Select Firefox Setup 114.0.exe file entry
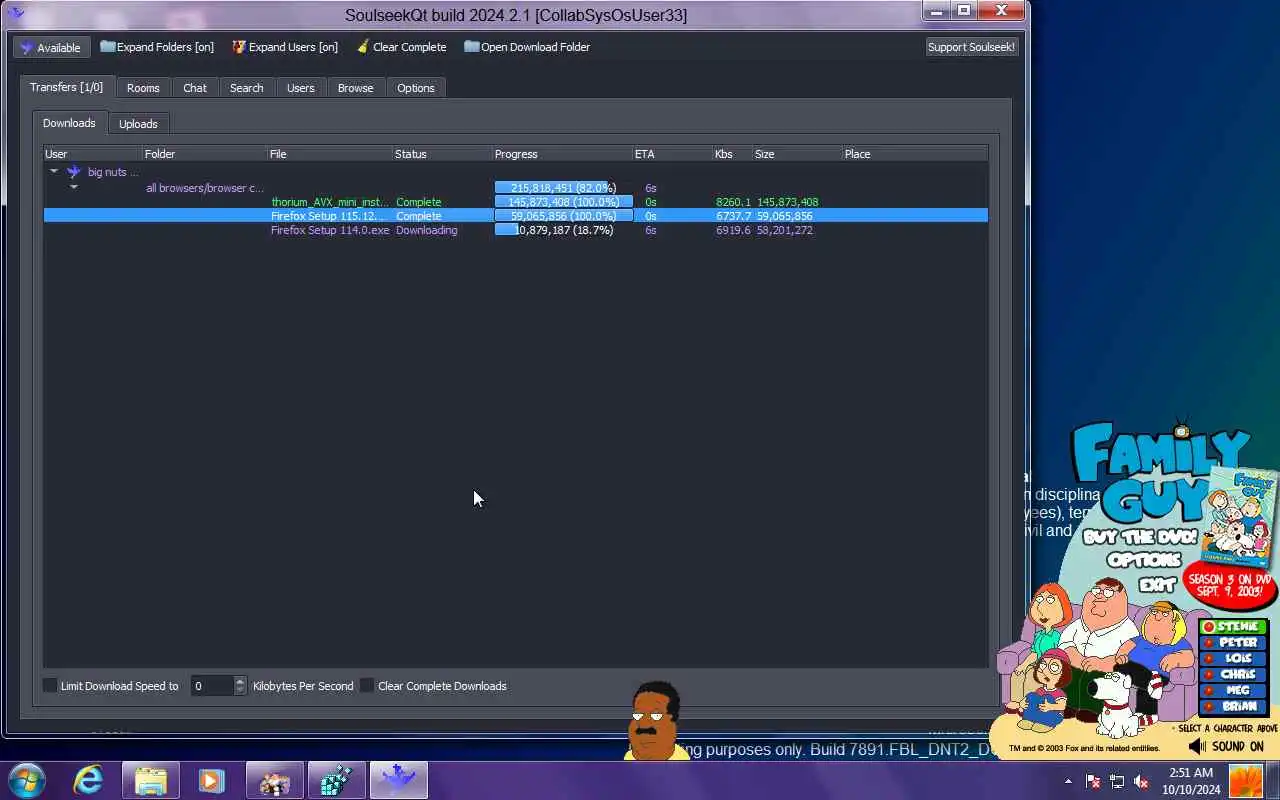 pos(330,230)
